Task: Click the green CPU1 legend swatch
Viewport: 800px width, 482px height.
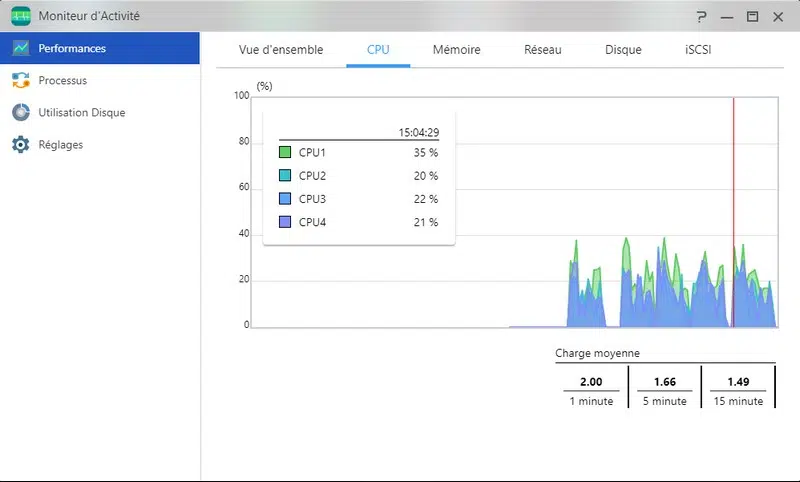Action: click(x=285, y=152)
